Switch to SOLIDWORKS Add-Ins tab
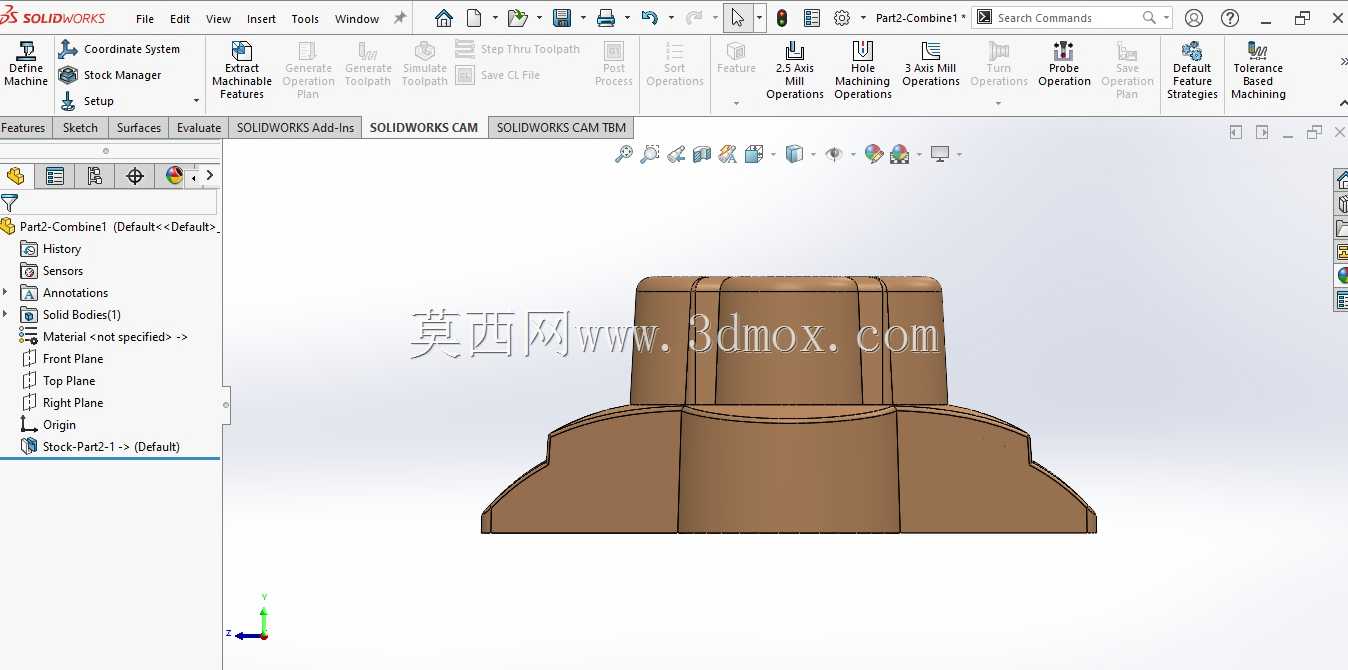The height and width of the screenshot is (670, 1348). [295, 128]
